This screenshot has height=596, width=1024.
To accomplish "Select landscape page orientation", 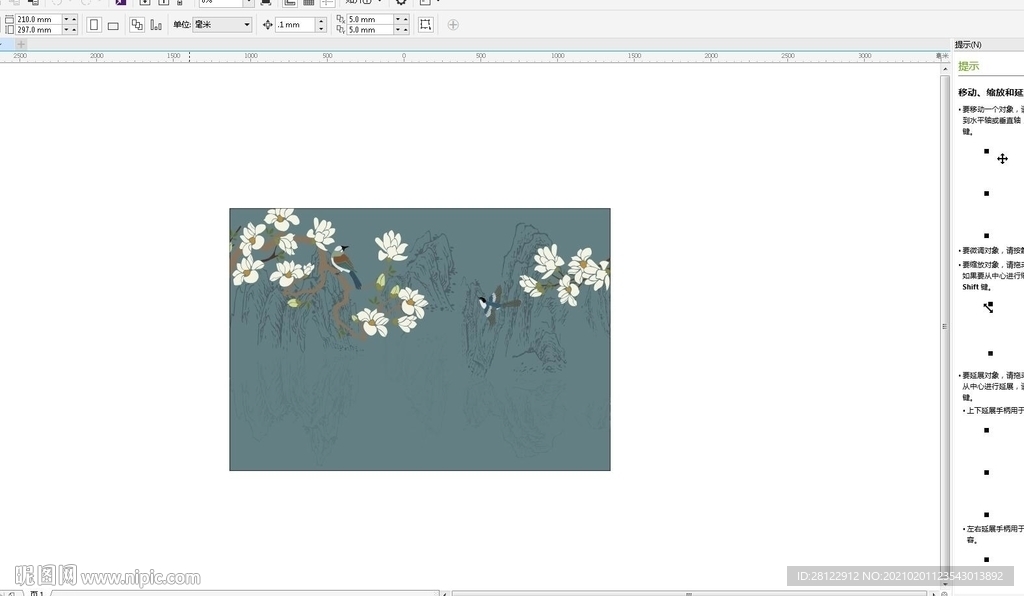I will point(113,25).
